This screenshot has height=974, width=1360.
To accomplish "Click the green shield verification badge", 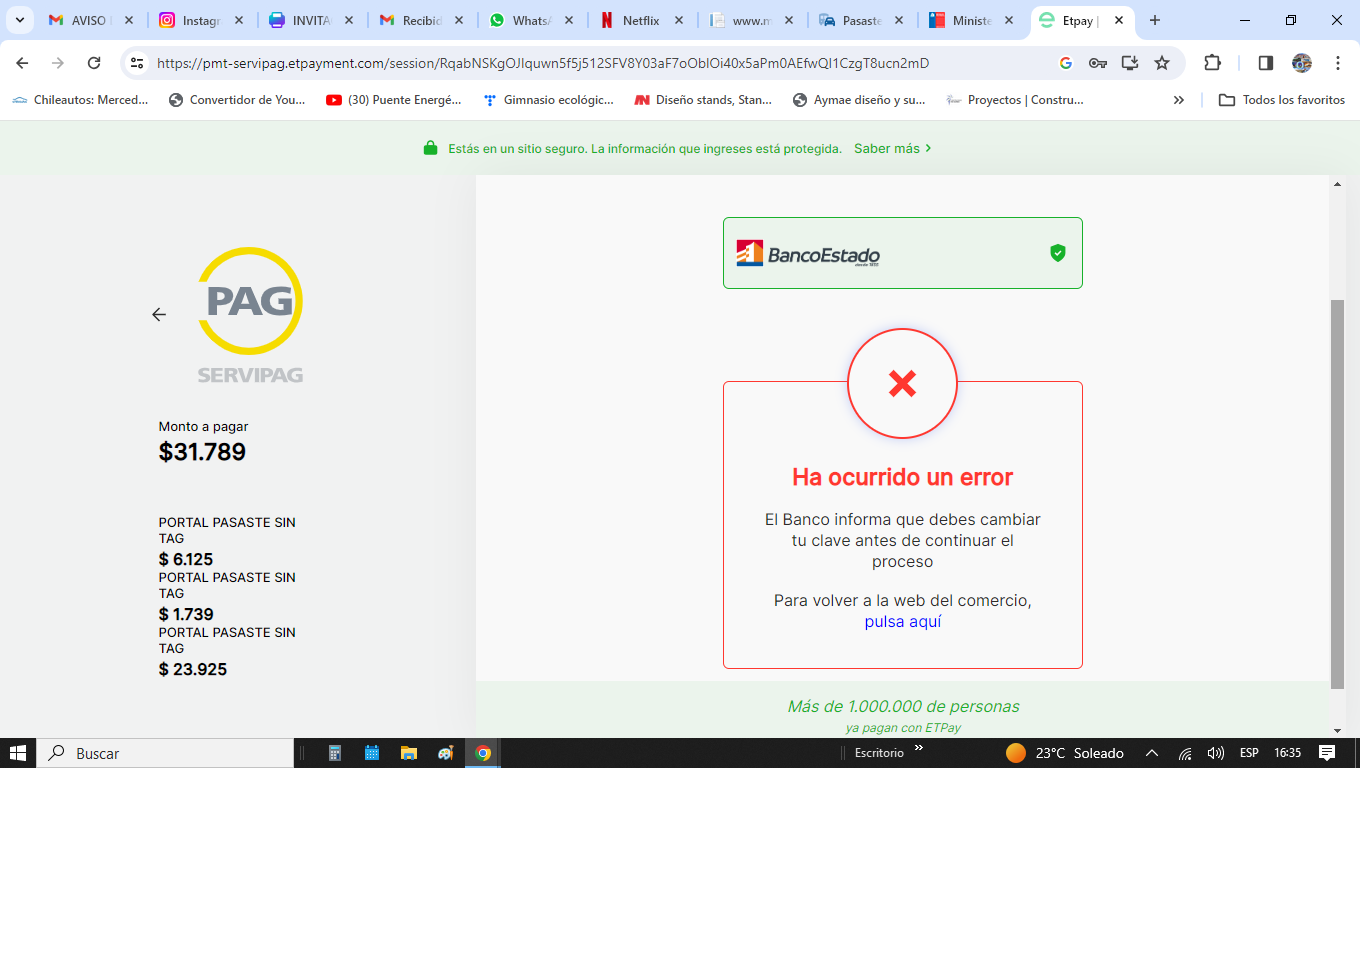I will pos(1057,253).
